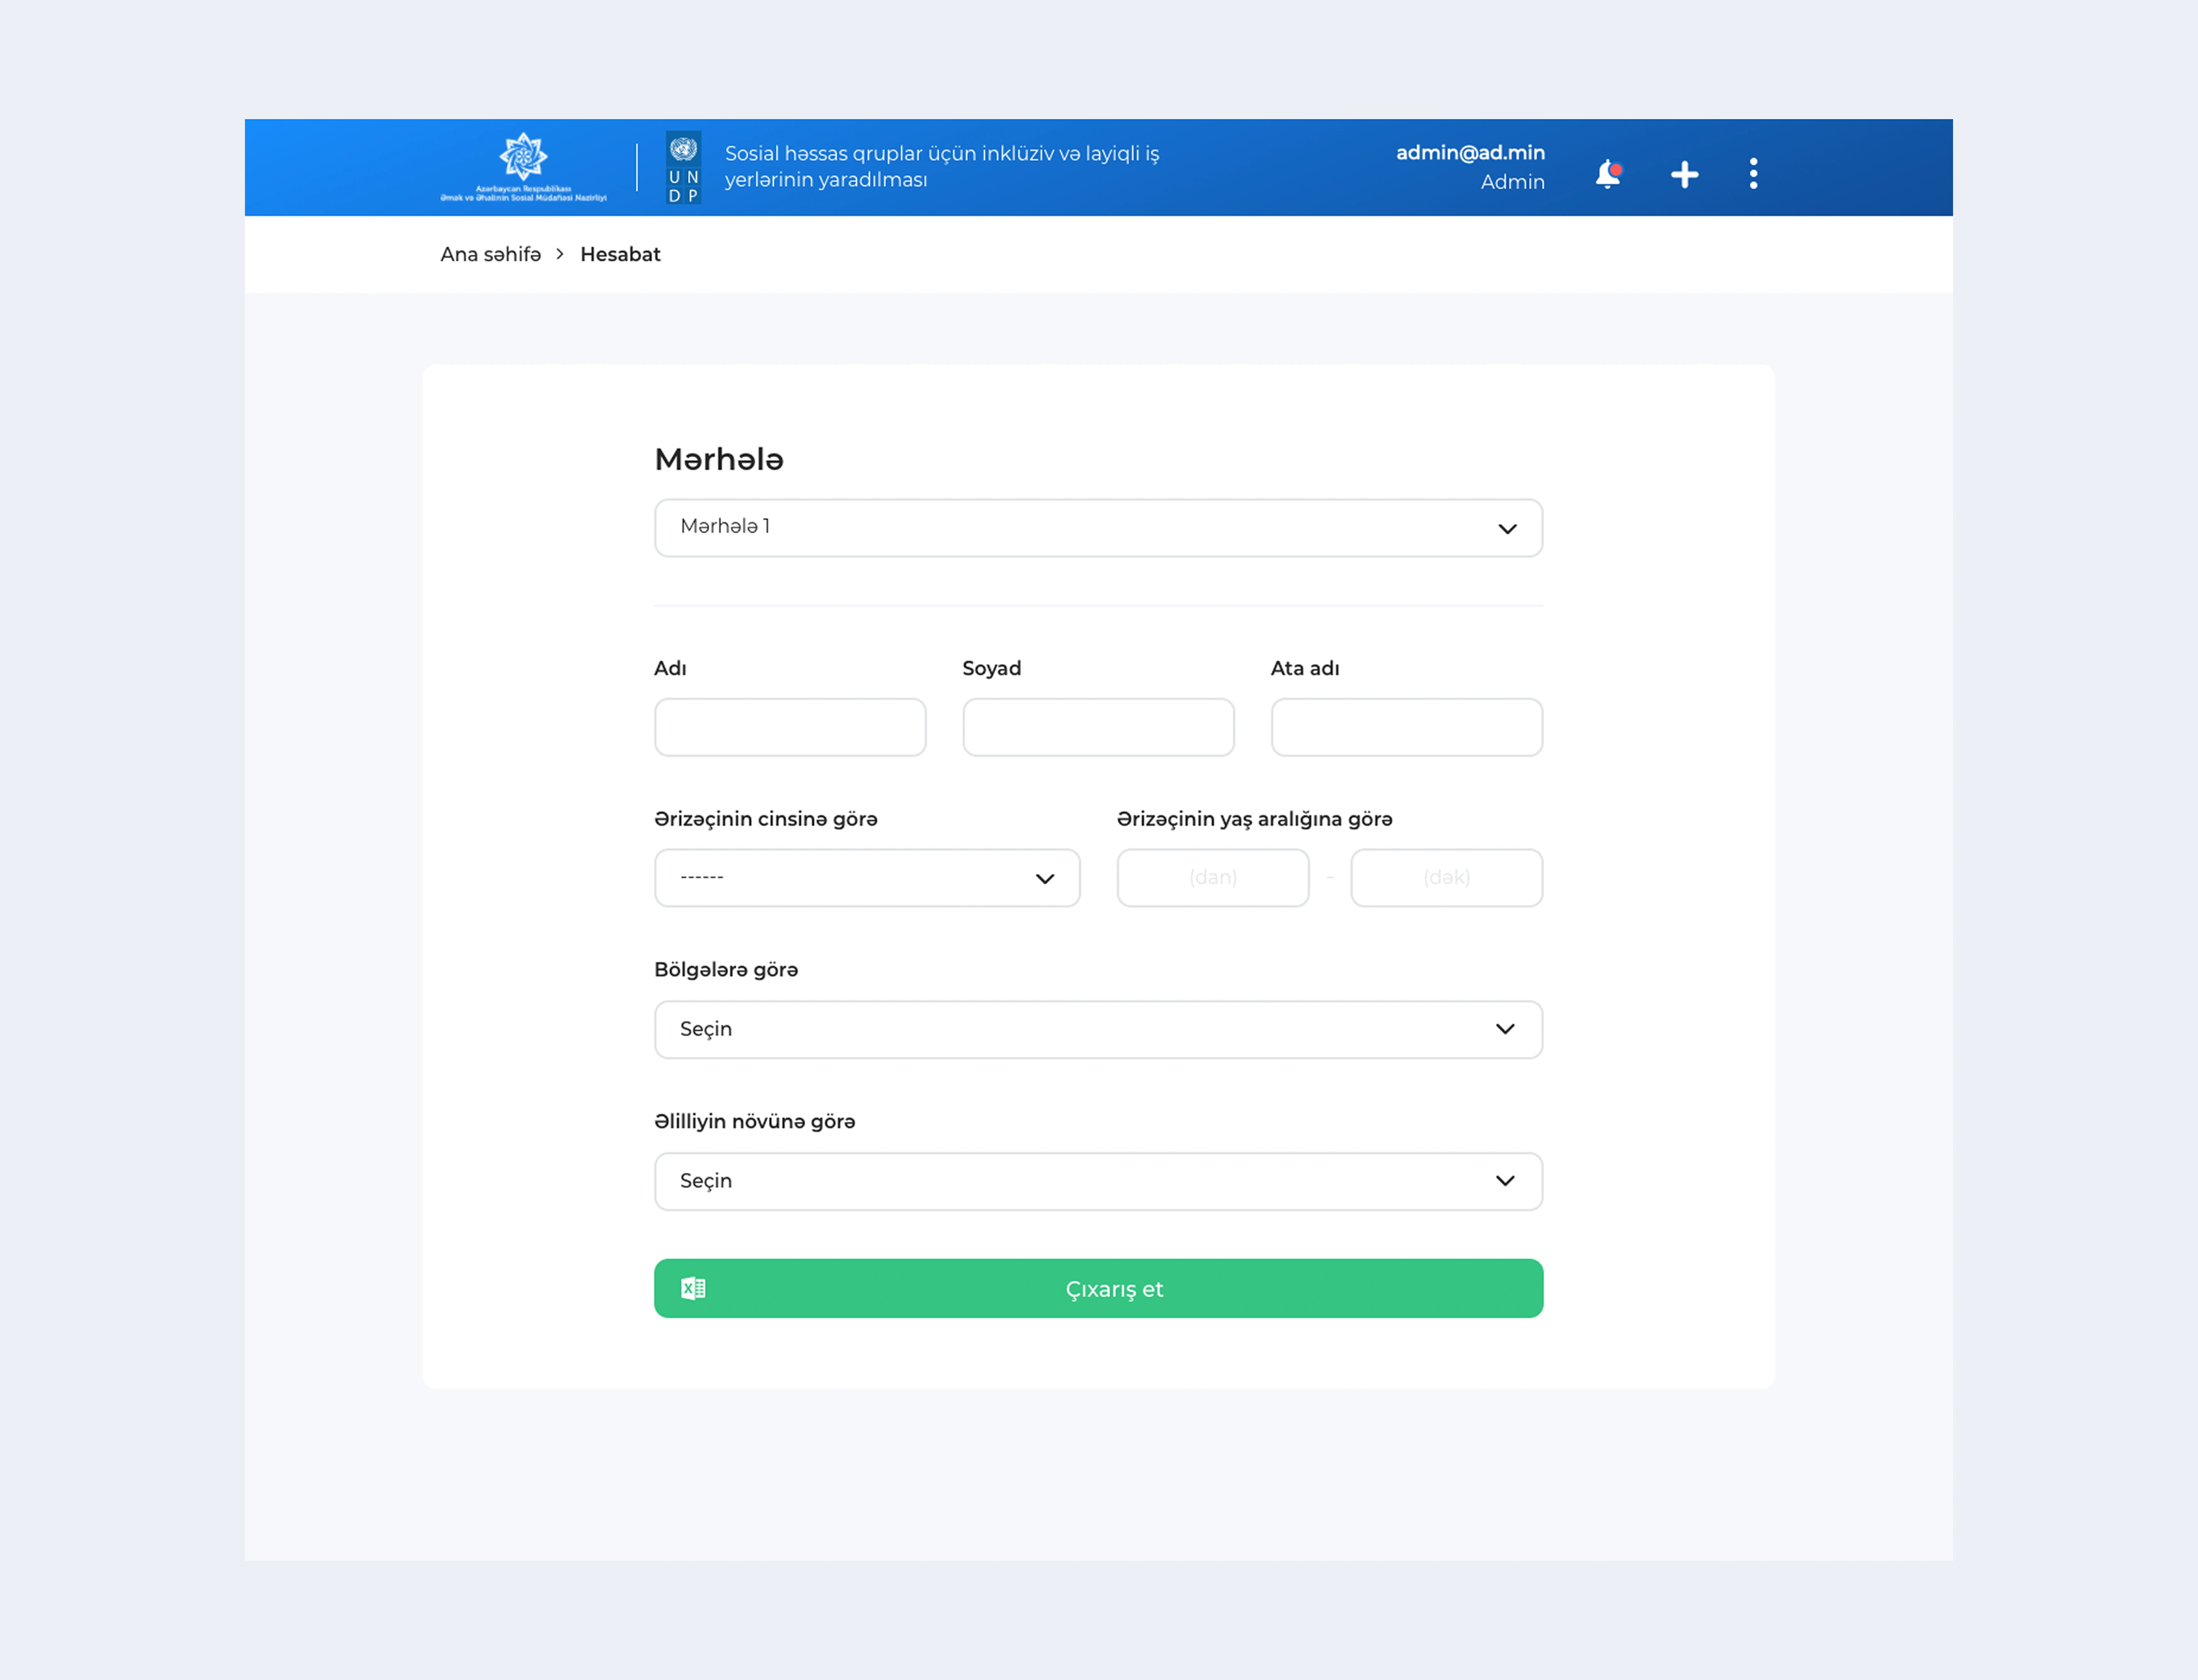Image resolution: width=2198 pixels, height=1680 pixels.
Task: Focus the Adı text input
Action: (x=790, y=727)
